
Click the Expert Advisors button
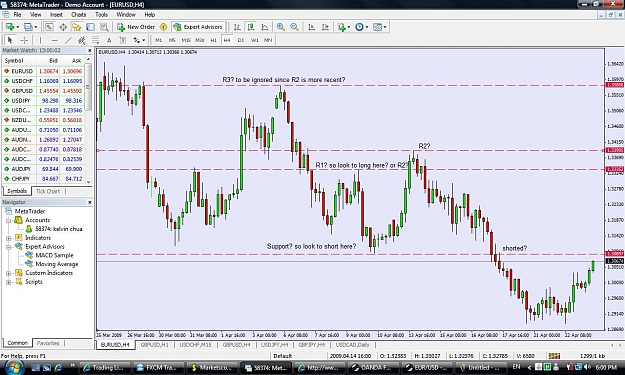tap(197, 27)
